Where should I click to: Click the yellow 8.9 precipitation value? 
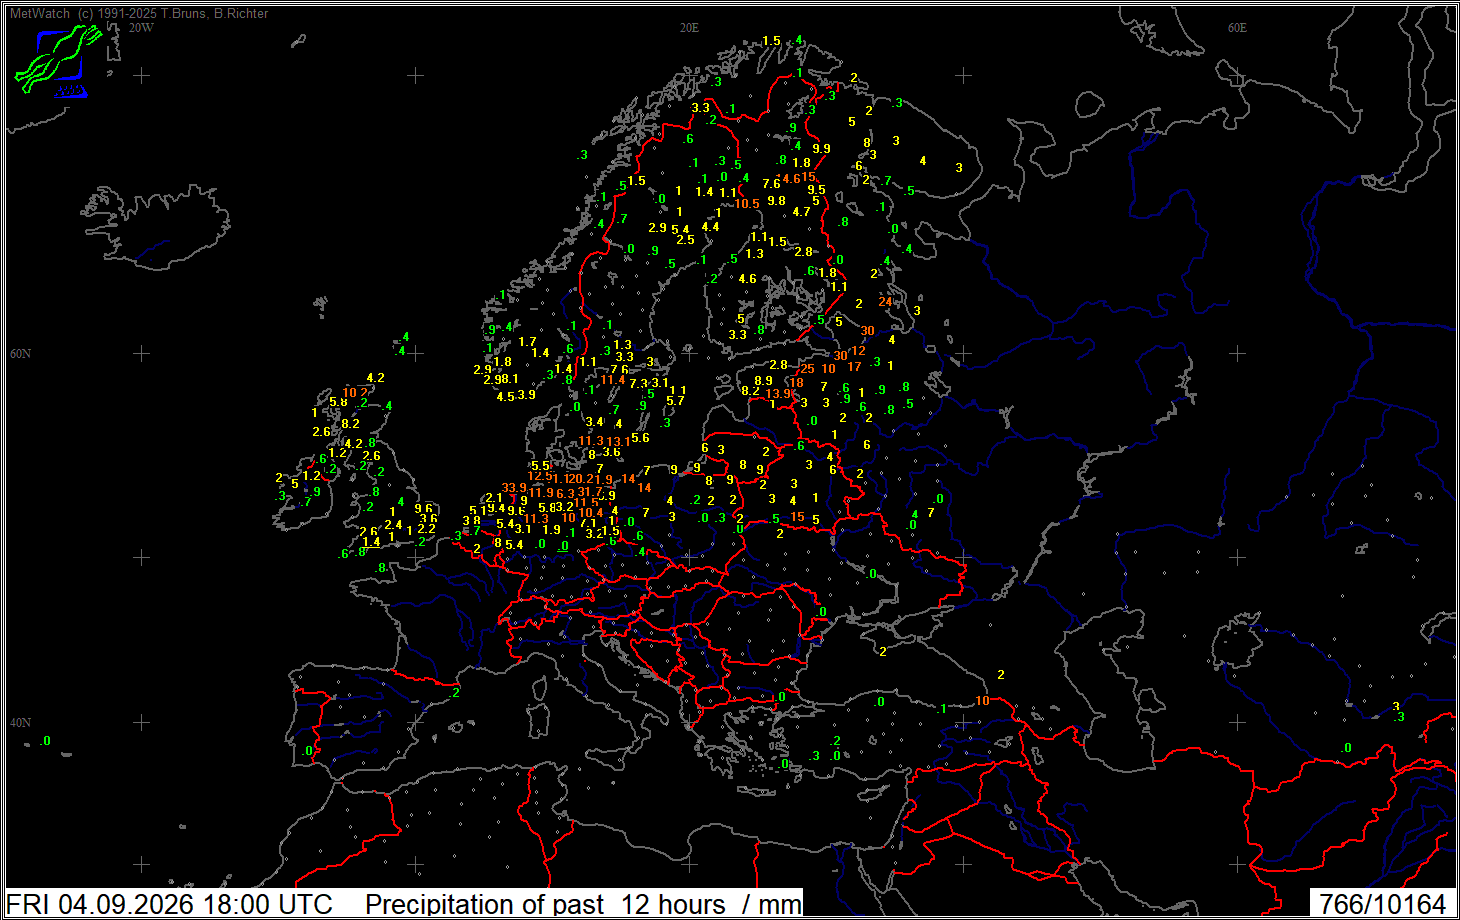pos(763,381)
